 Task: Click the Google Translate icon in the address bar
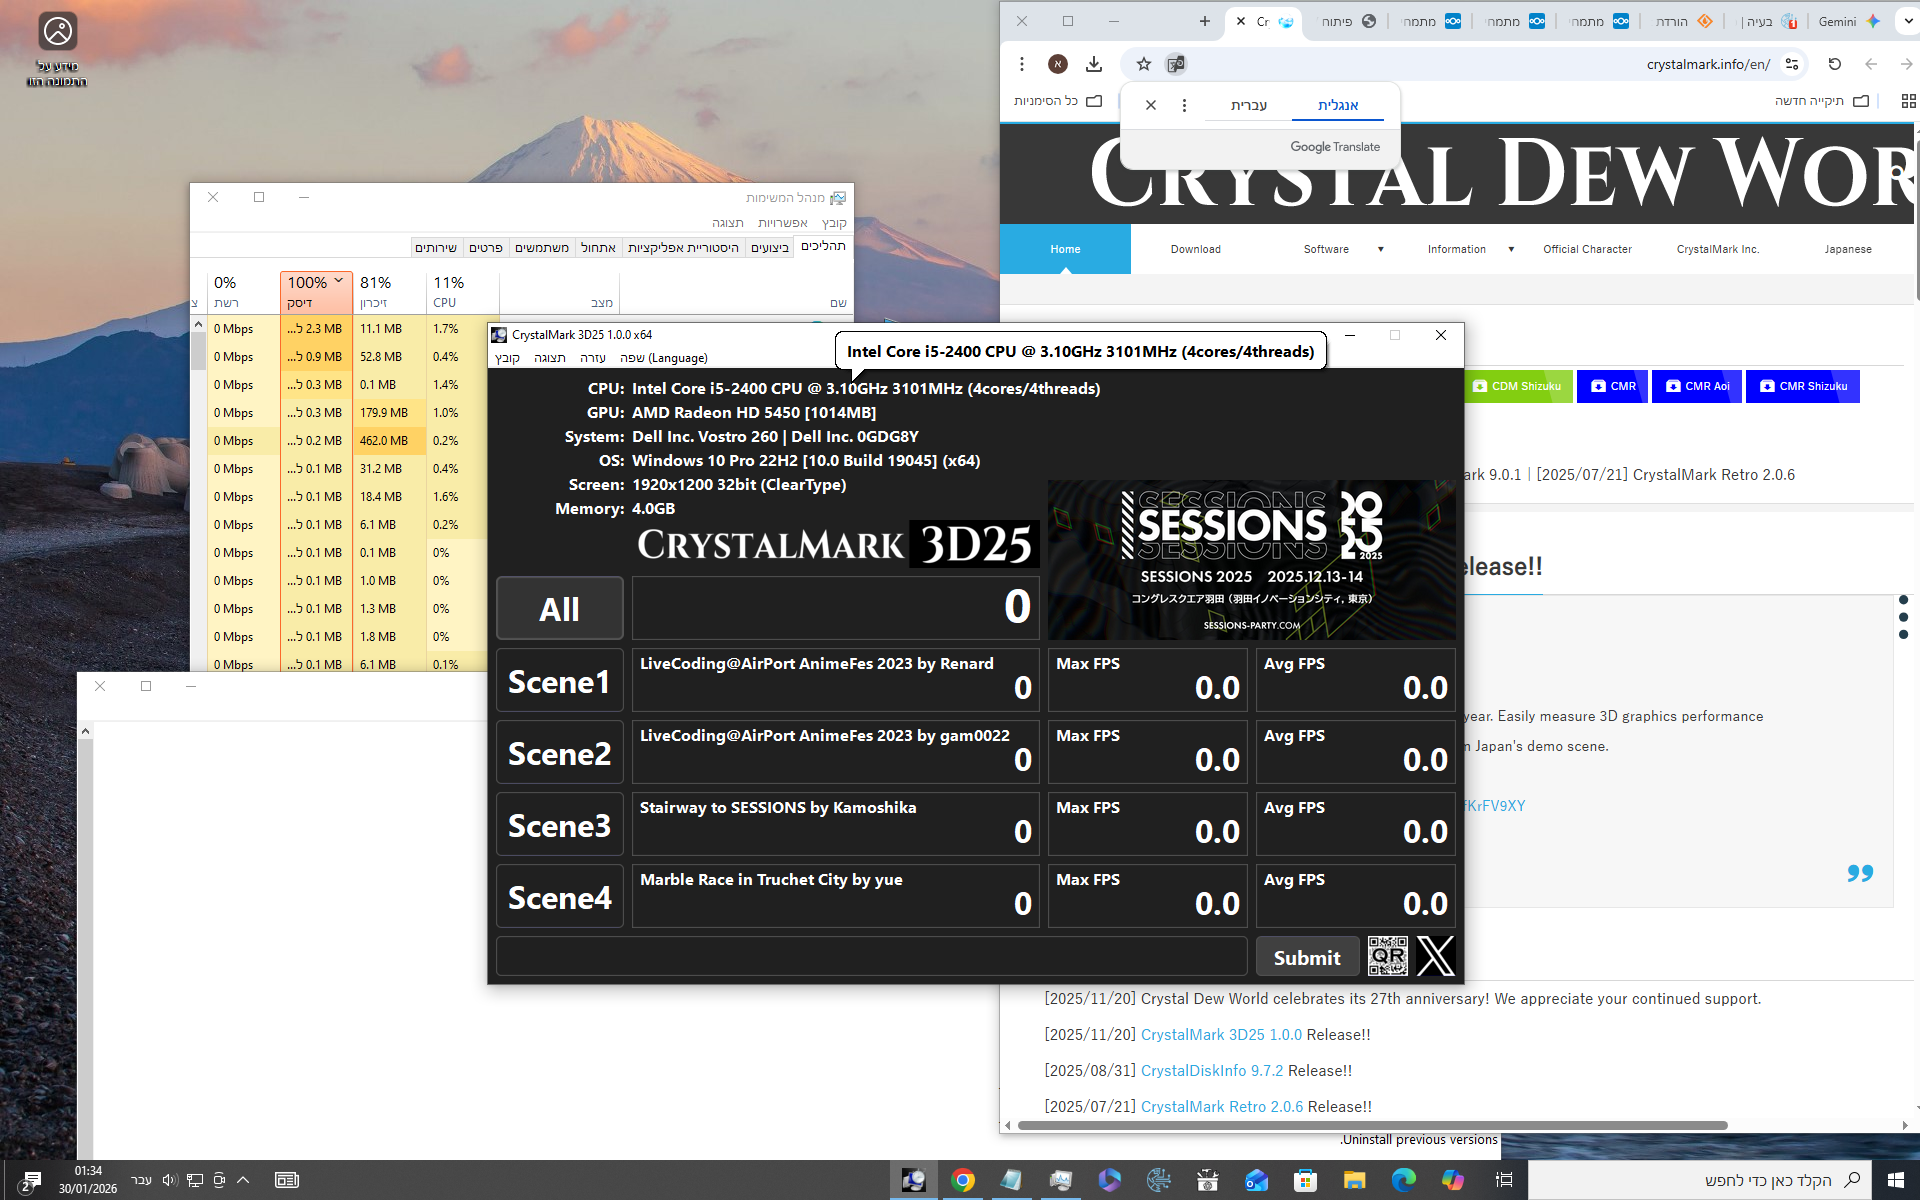tap(1176, 63)
